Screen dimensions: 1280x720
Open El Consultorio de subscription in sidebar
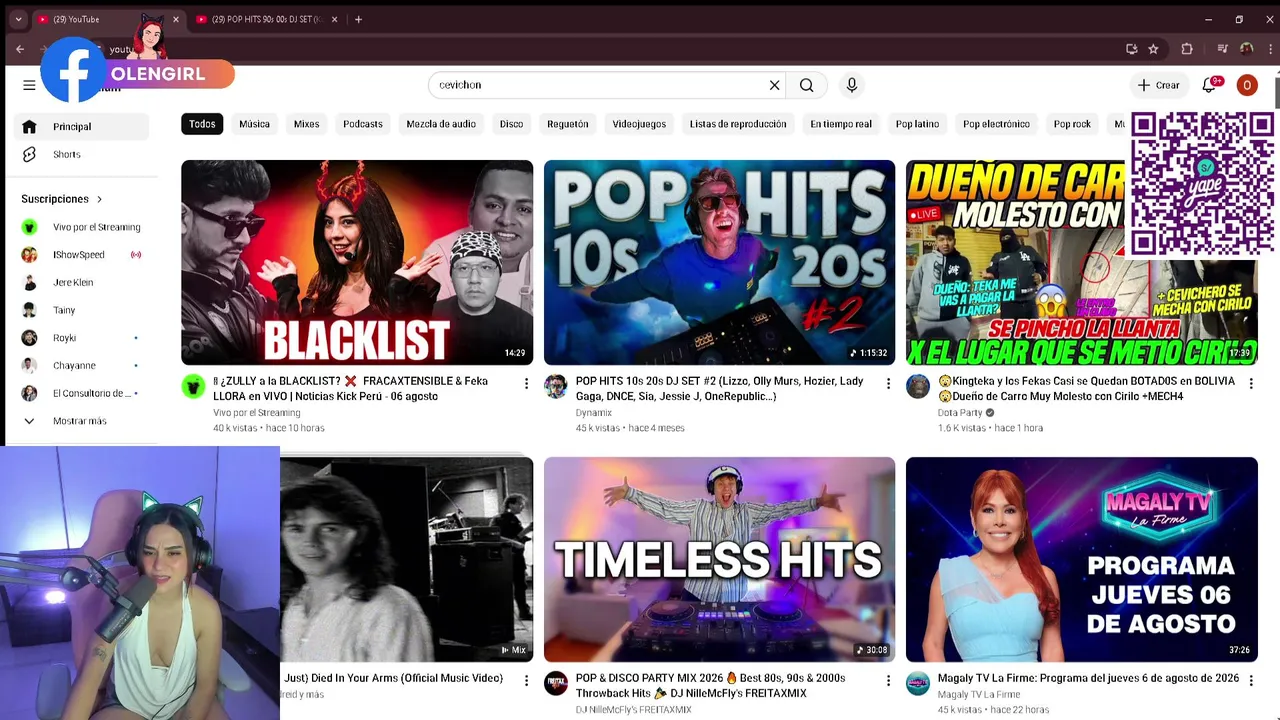point(82,393)
